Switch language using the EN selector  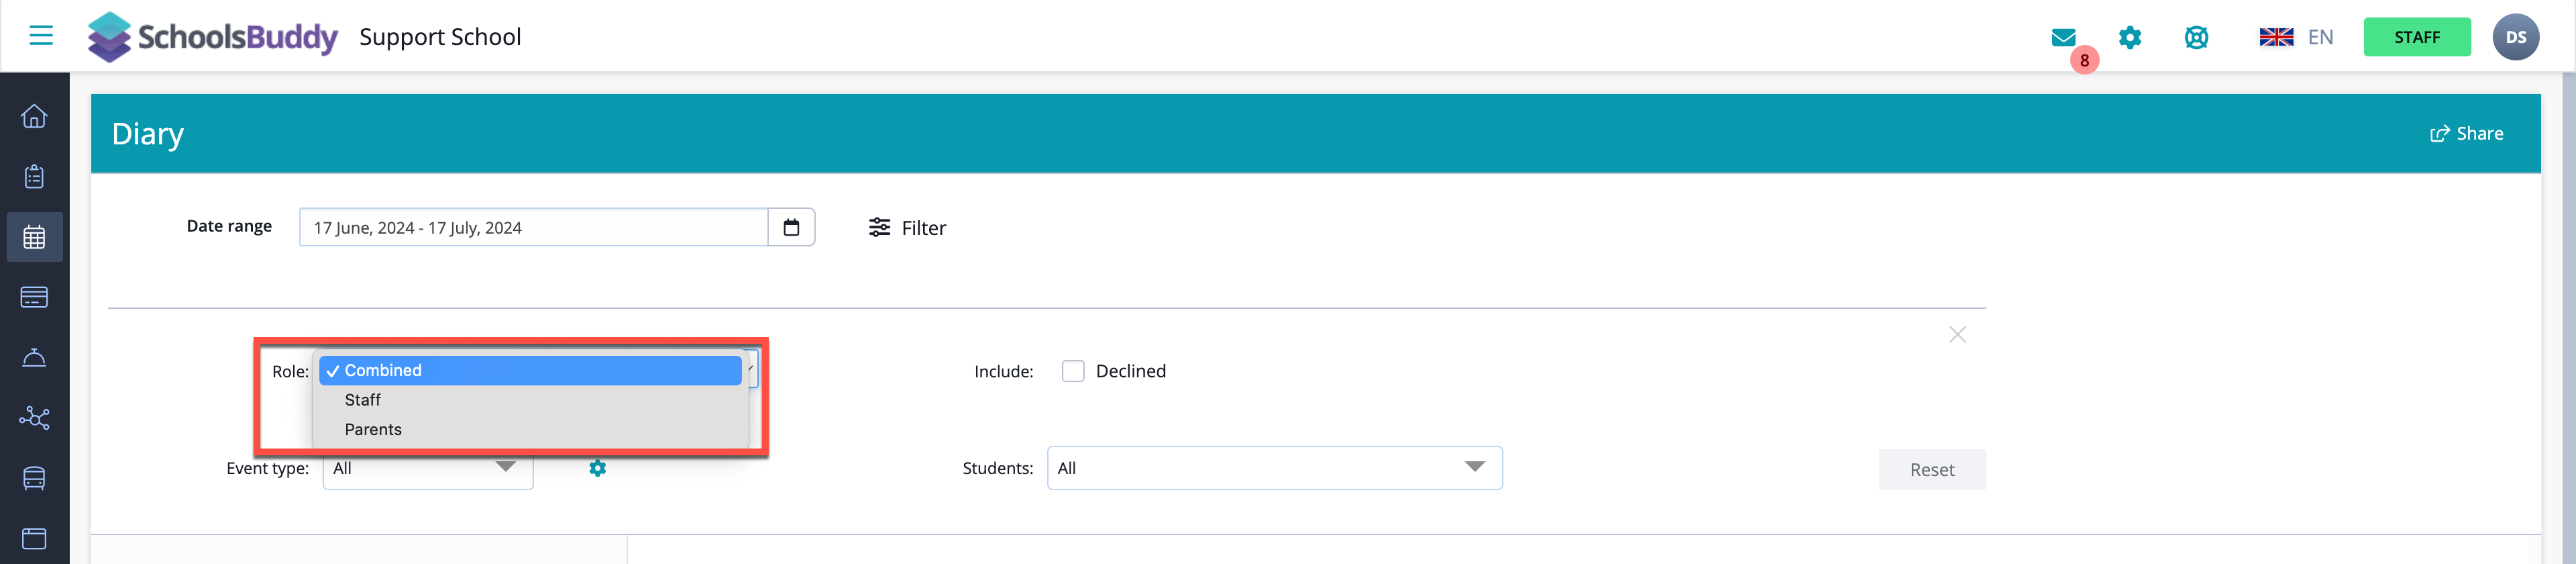[2296, 38]
